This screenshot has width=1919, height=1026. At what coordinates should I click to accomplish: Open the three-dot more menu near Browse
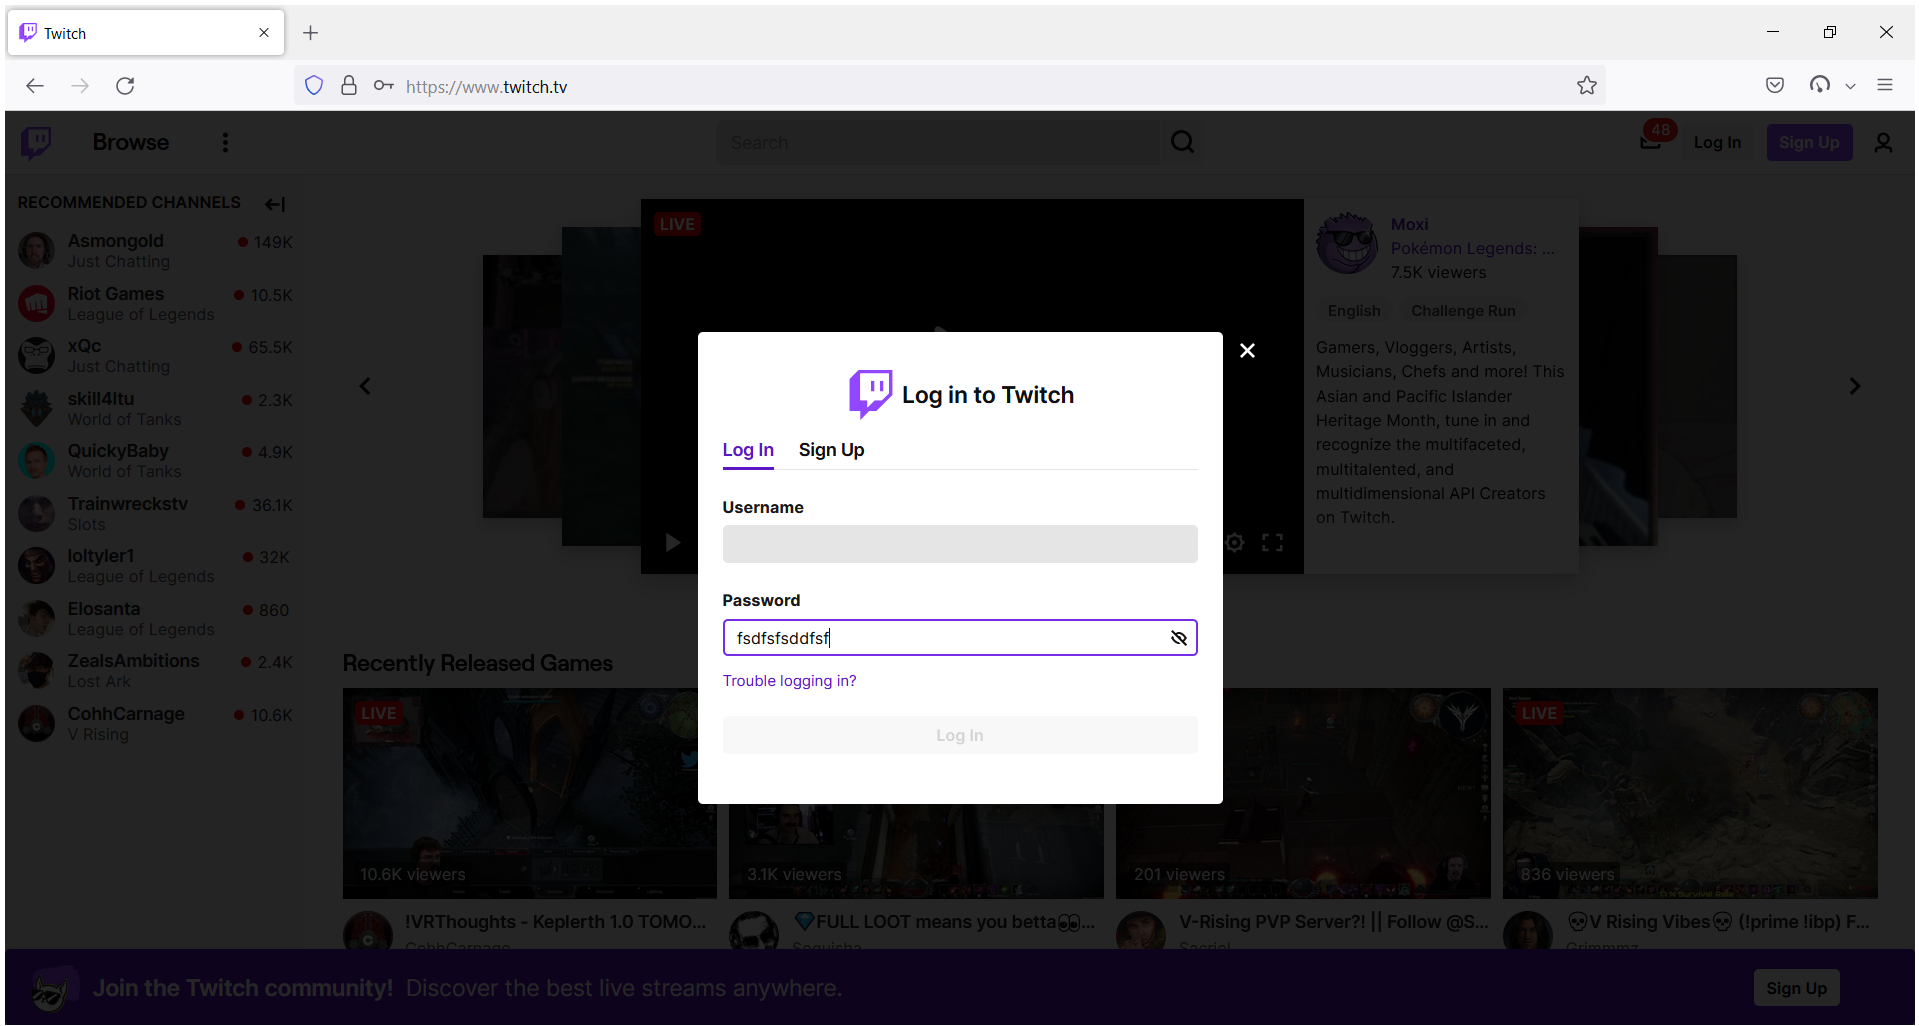click(225, 143)
